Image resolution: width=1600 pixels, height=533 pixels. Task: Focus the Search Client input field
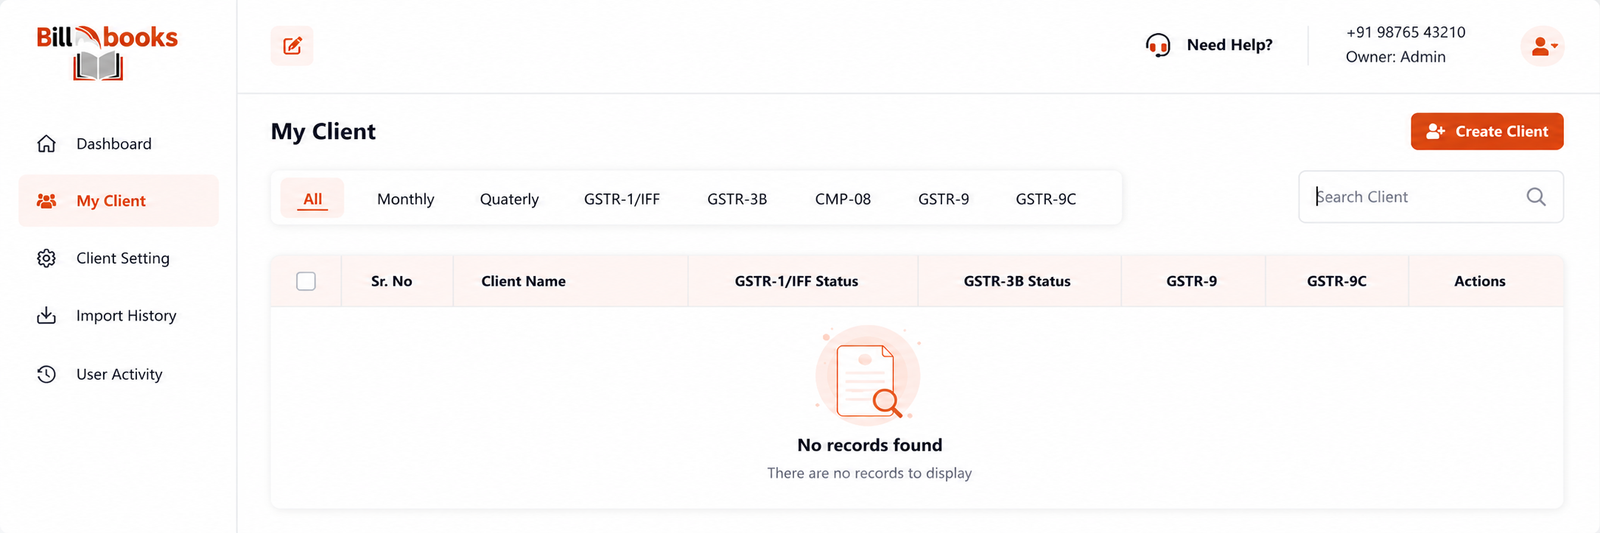coord(1431,197)
